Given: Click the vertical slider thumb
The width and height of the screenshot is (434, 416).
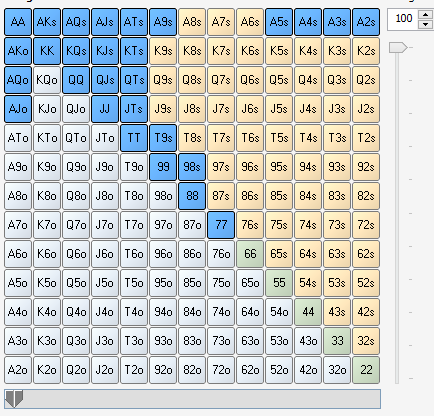Looking at the screenshot, I should point(398,48).
